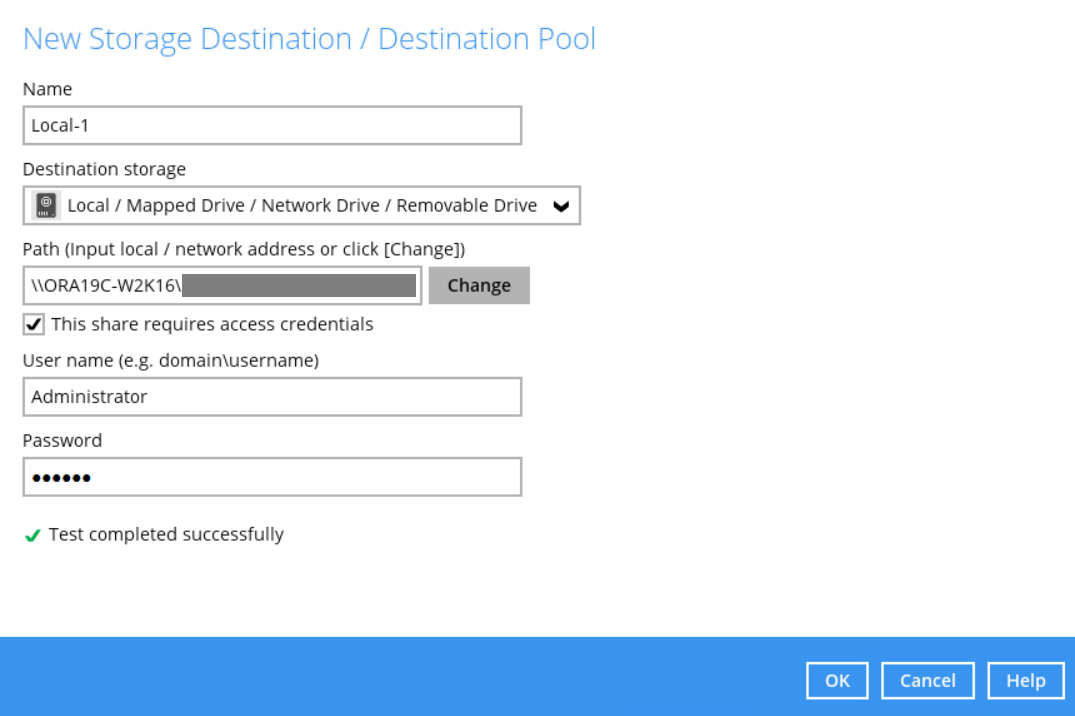
Task: Focus the Name field containing Local-1
Action: pos(272,126)
